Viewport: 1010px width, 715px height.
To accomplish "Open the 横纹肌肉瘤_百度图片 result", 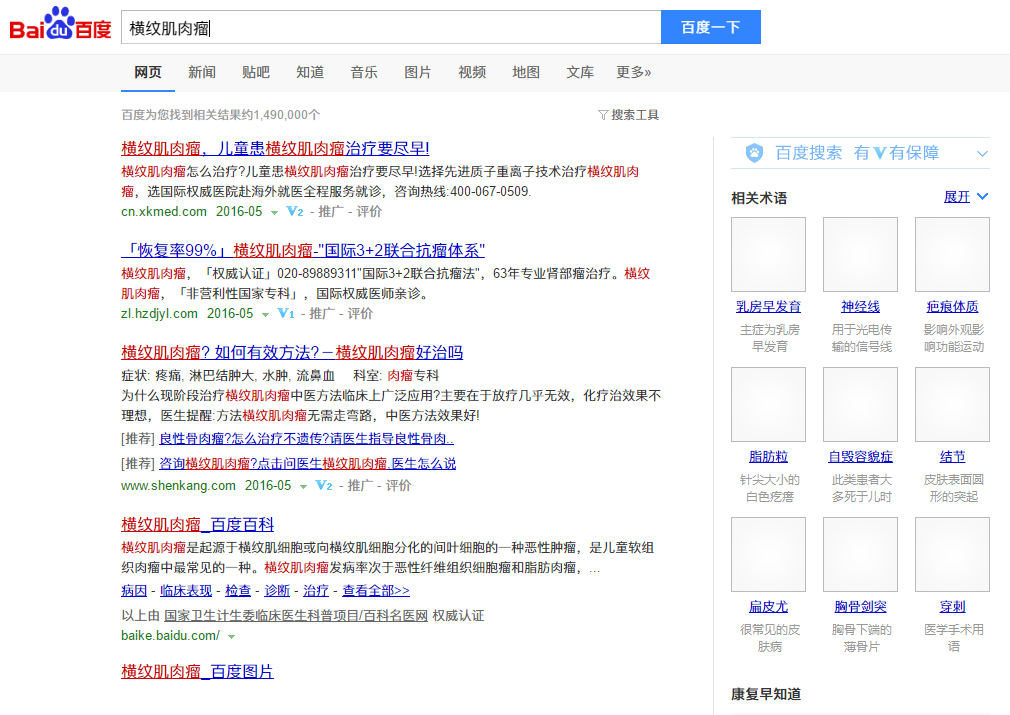I will (197, 671).
